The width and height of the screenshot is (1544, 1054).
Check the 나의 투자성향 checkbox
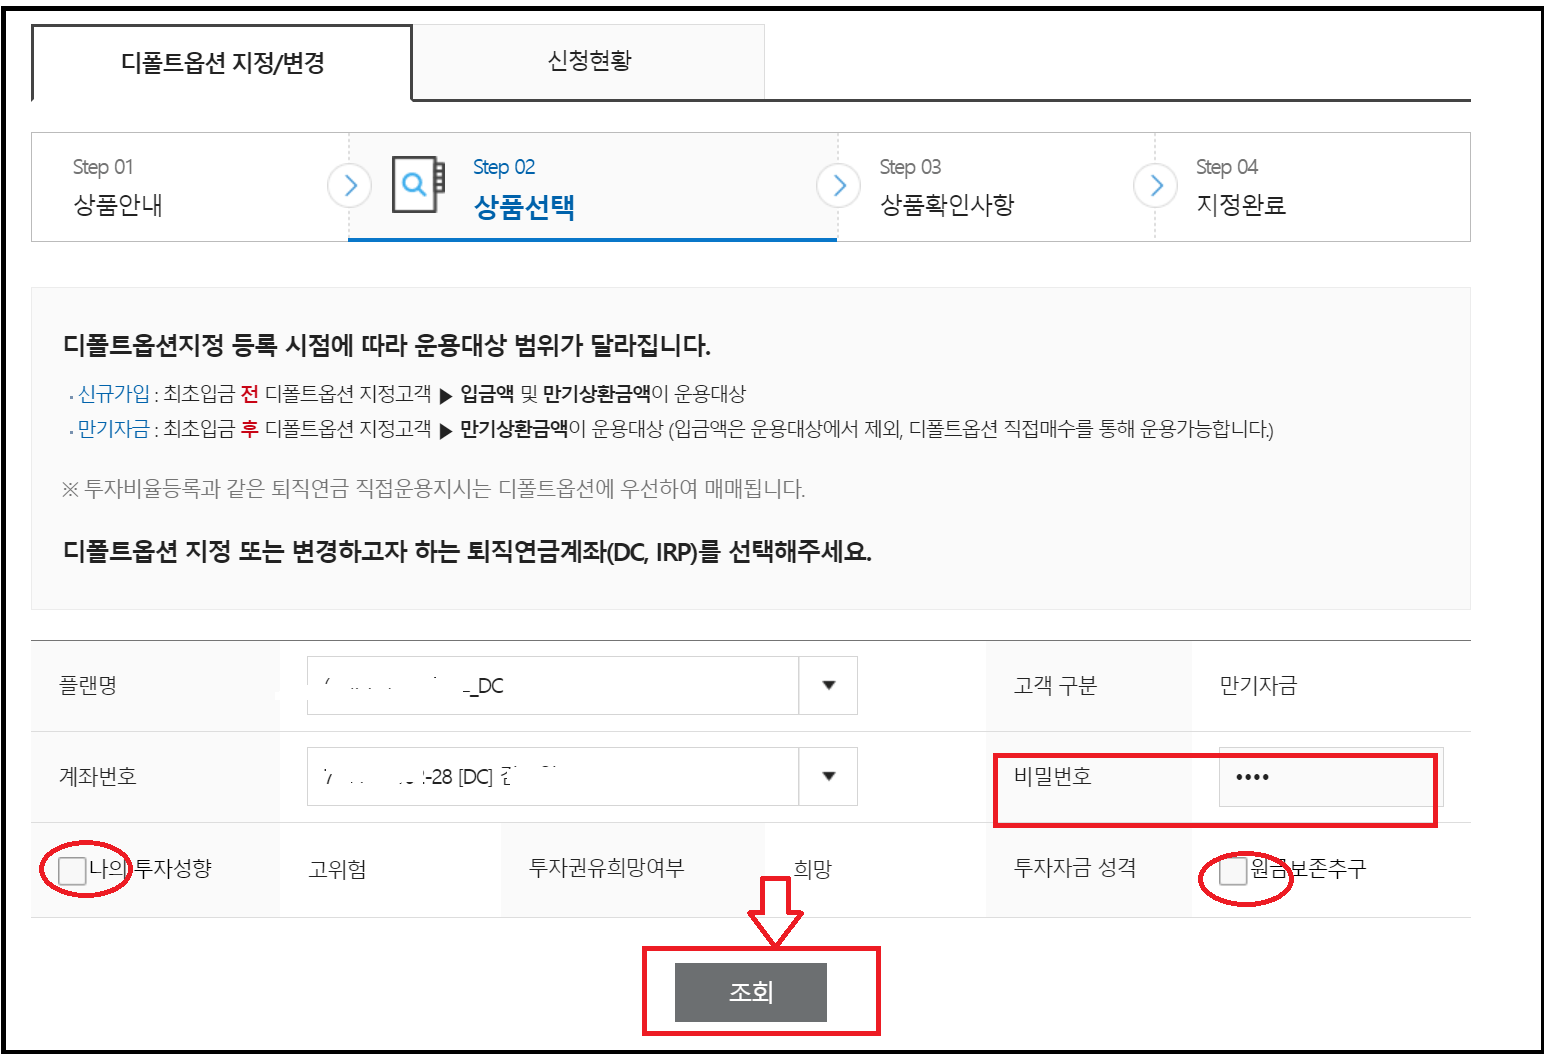click(71, 871)
